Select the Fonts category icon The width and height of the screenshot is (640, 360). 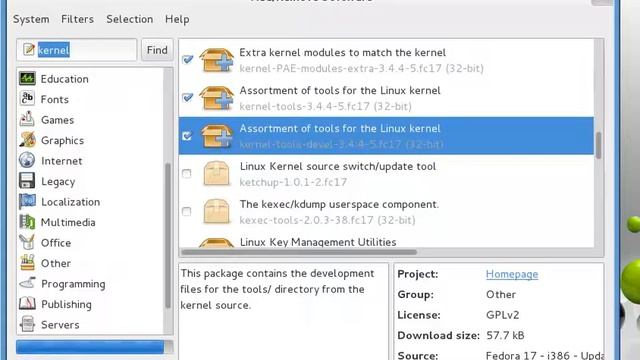pyautogui.click(x=27, y=99)
